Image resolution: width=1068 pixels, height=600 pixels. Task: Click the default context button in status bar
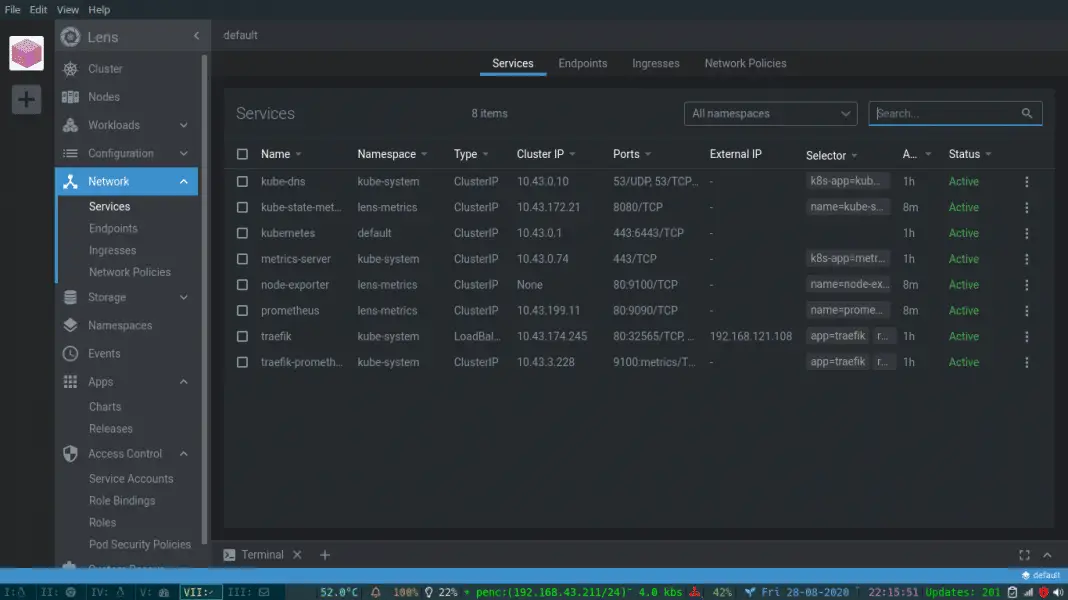tap(1040, 575)
